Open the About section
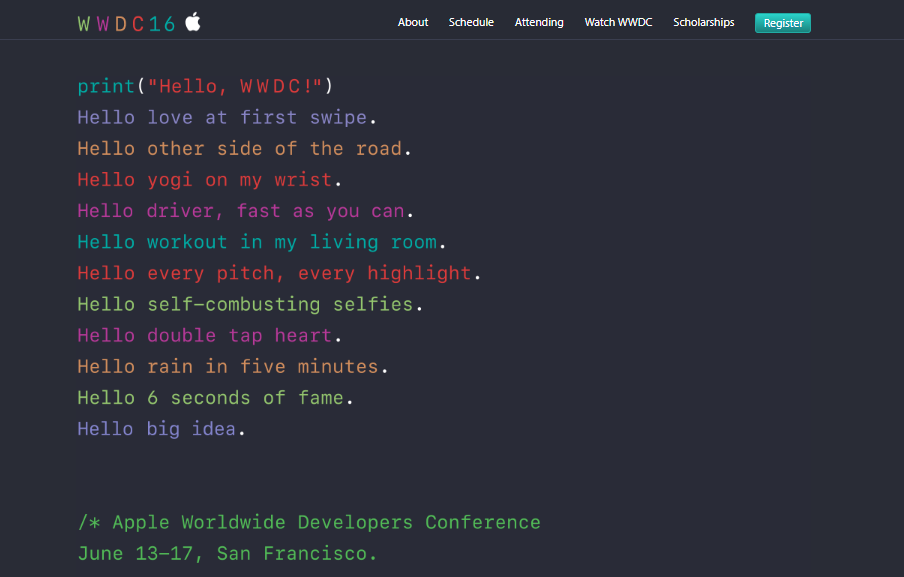This screenshot has height=577, width=904. (412, 21)
